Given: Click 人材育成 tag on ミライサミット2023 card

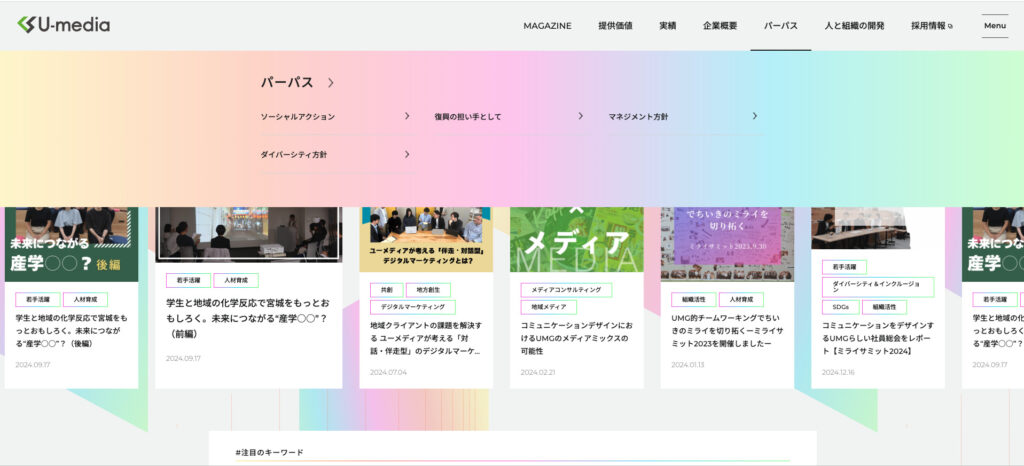Looking at the screenshot, I should point(741,300).
